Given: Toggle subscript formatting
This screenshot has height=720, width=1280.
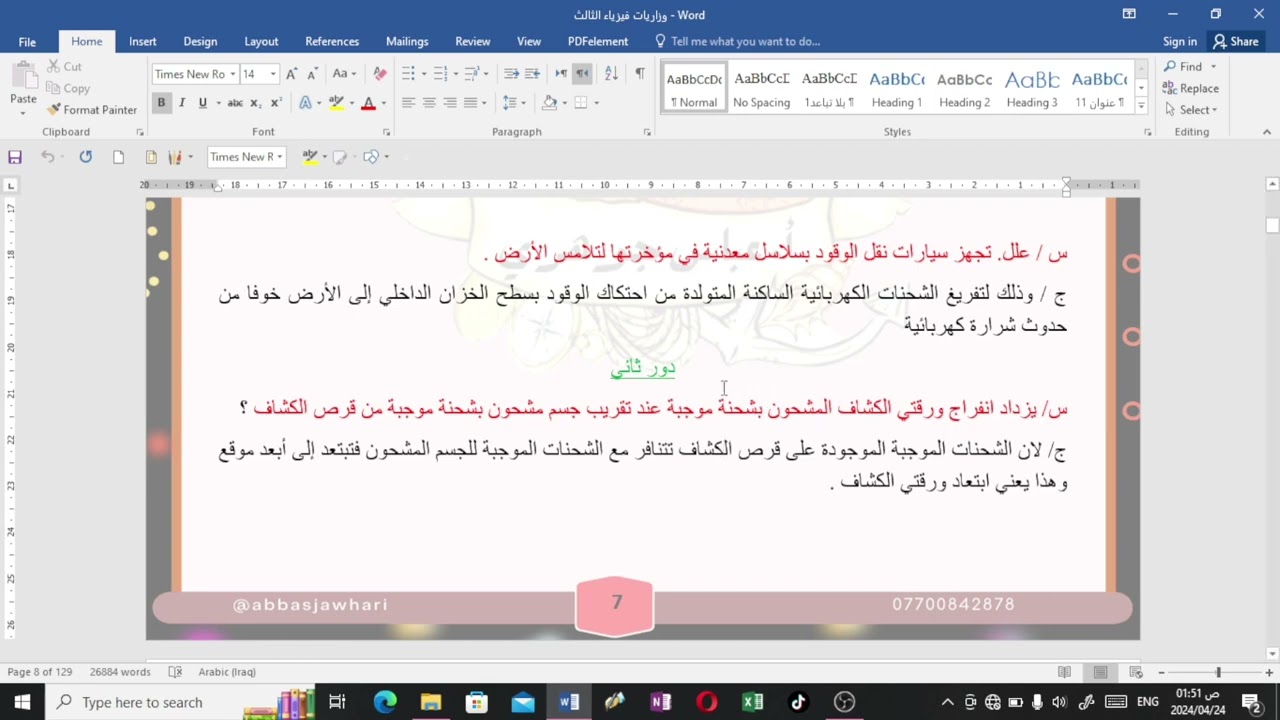Looking at the screenshot, I should tap(256, 103).
